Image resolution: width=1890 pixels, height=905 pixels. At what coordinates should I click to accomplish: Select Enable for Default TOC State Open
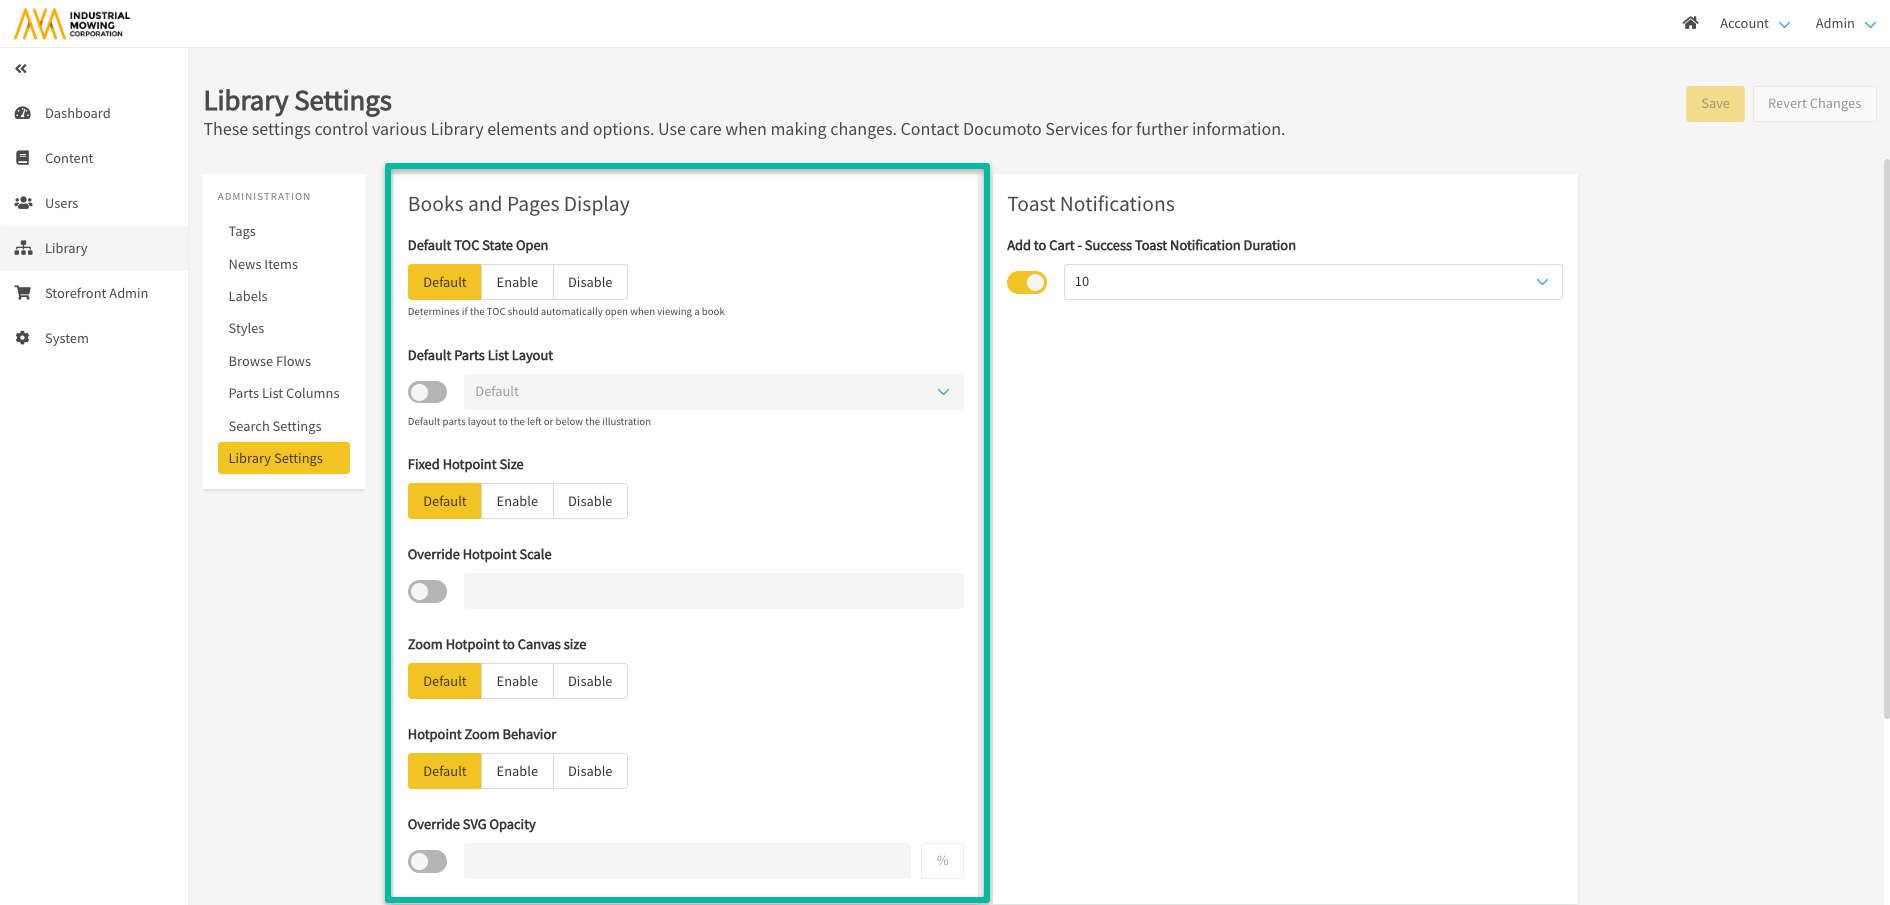coord(517,282)
